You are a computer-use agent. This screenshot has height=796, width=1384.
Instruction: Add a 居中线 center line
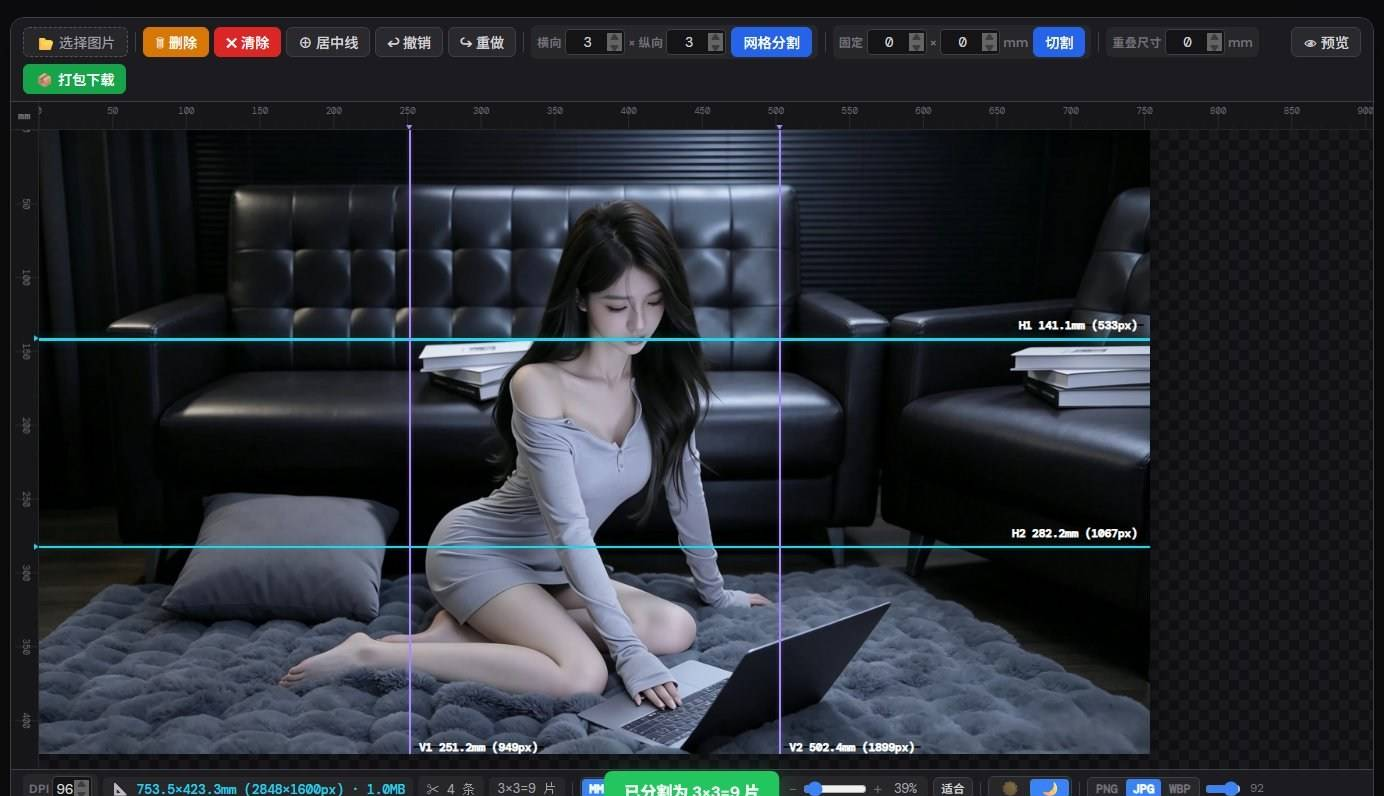click(x=328, y=43)
